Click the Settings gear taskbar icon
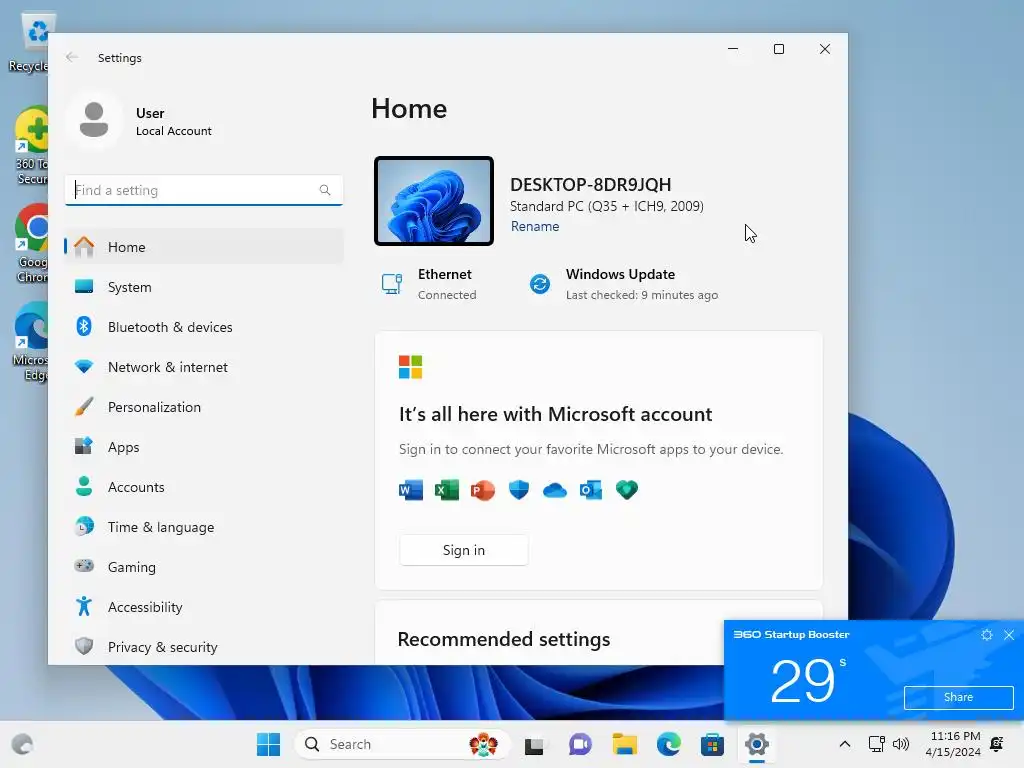1024x768 pixels. (757, 744)
